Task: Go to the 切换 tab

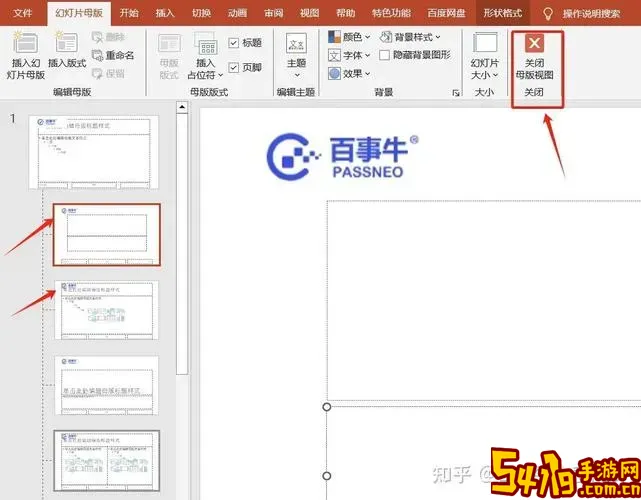Action: pyautogui.click(x=202, y=13)
